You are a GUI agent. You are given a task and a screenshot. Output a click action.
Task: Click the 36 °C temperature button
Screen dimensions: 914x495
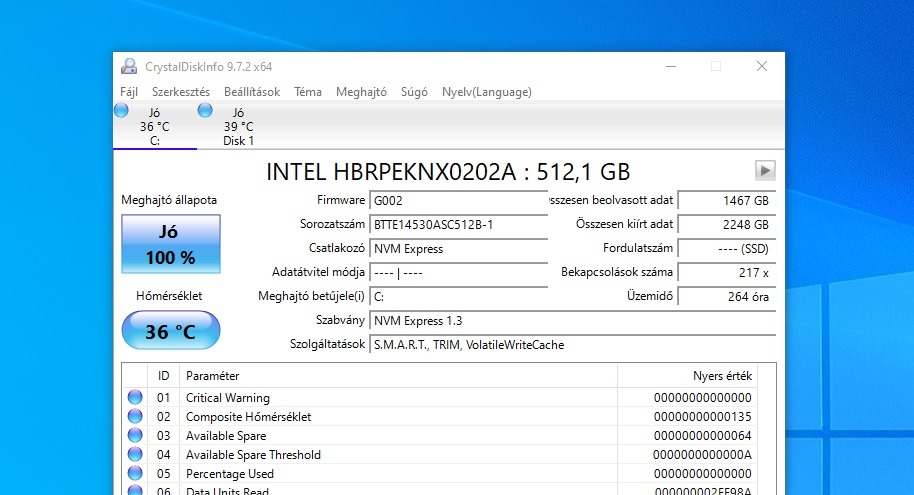pyautogui.click(x=170, y=331)
